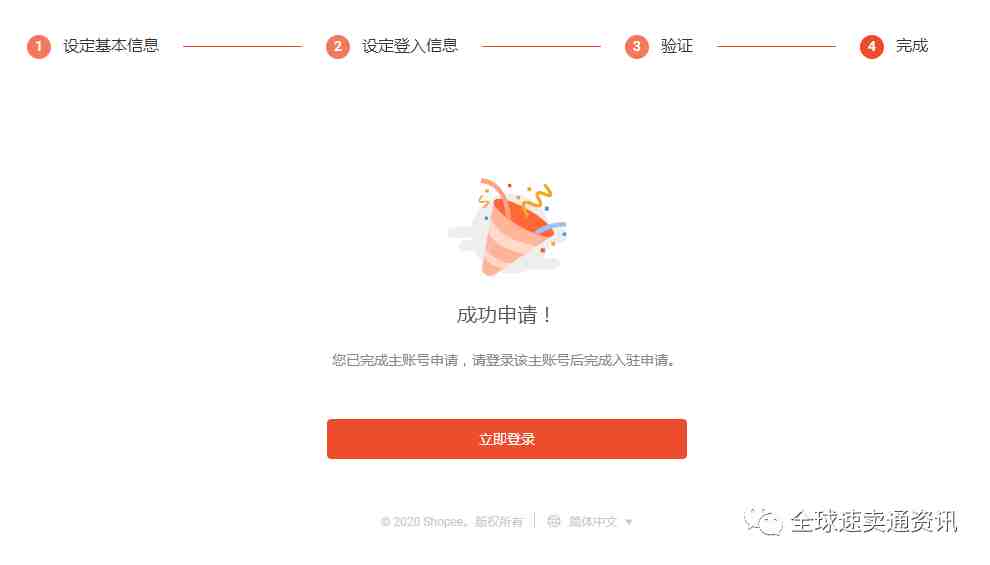The image size is (990, 565).
Task: Select the 验证 step label
Action: [x=677, y=46]
